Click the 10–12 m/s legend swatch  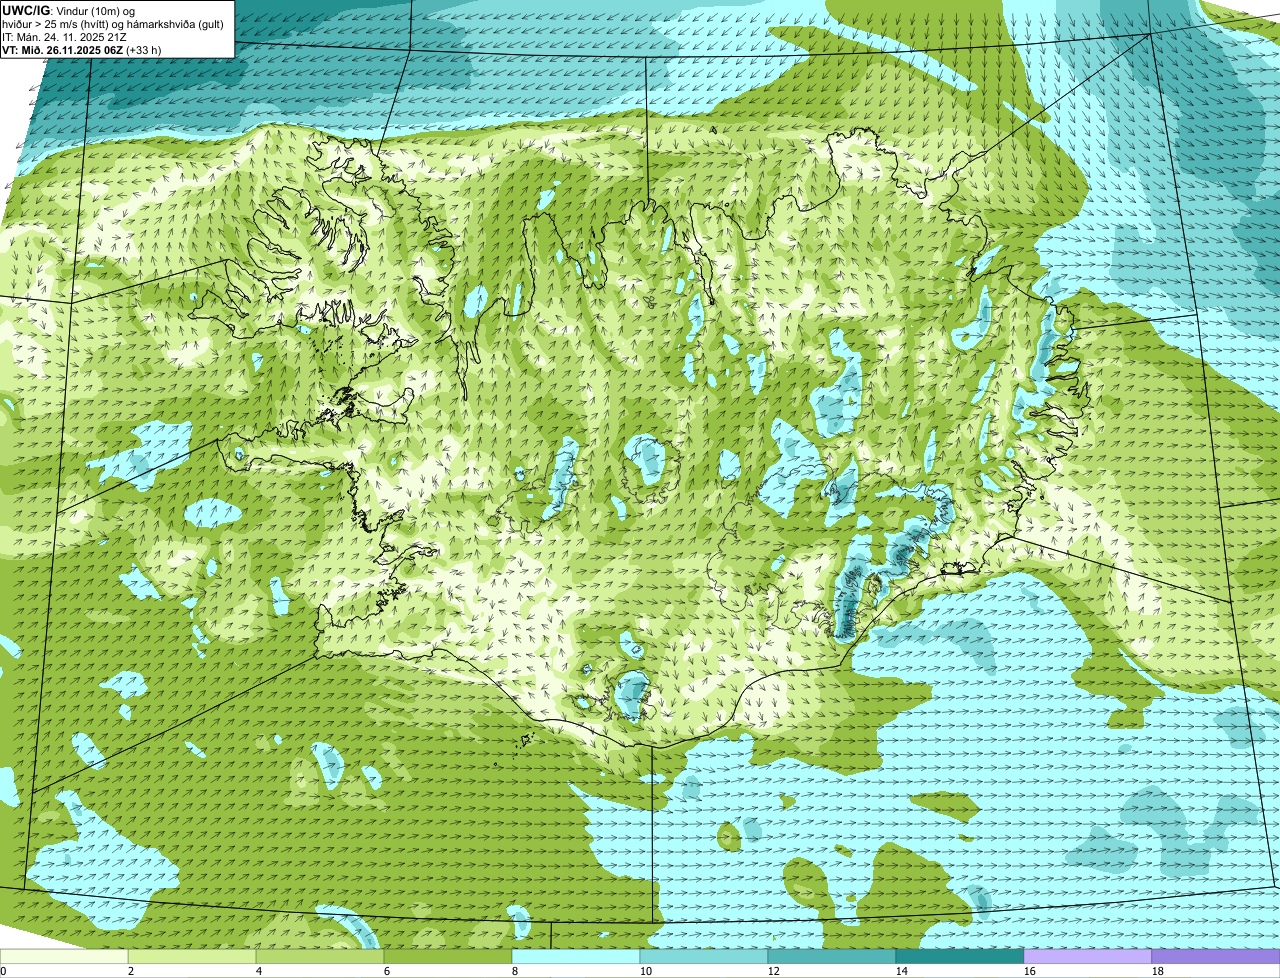click(x=704, y=956)
